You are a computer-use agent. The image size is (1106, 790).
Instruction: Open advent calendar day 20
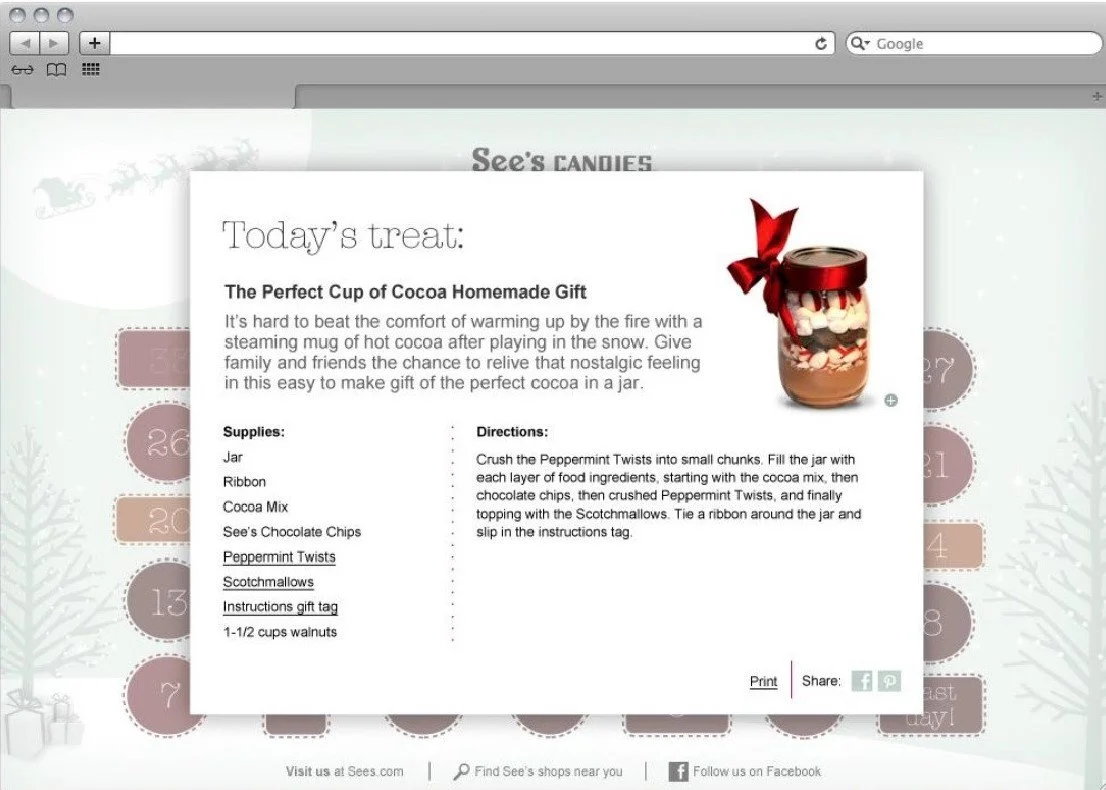coord(153,521)
